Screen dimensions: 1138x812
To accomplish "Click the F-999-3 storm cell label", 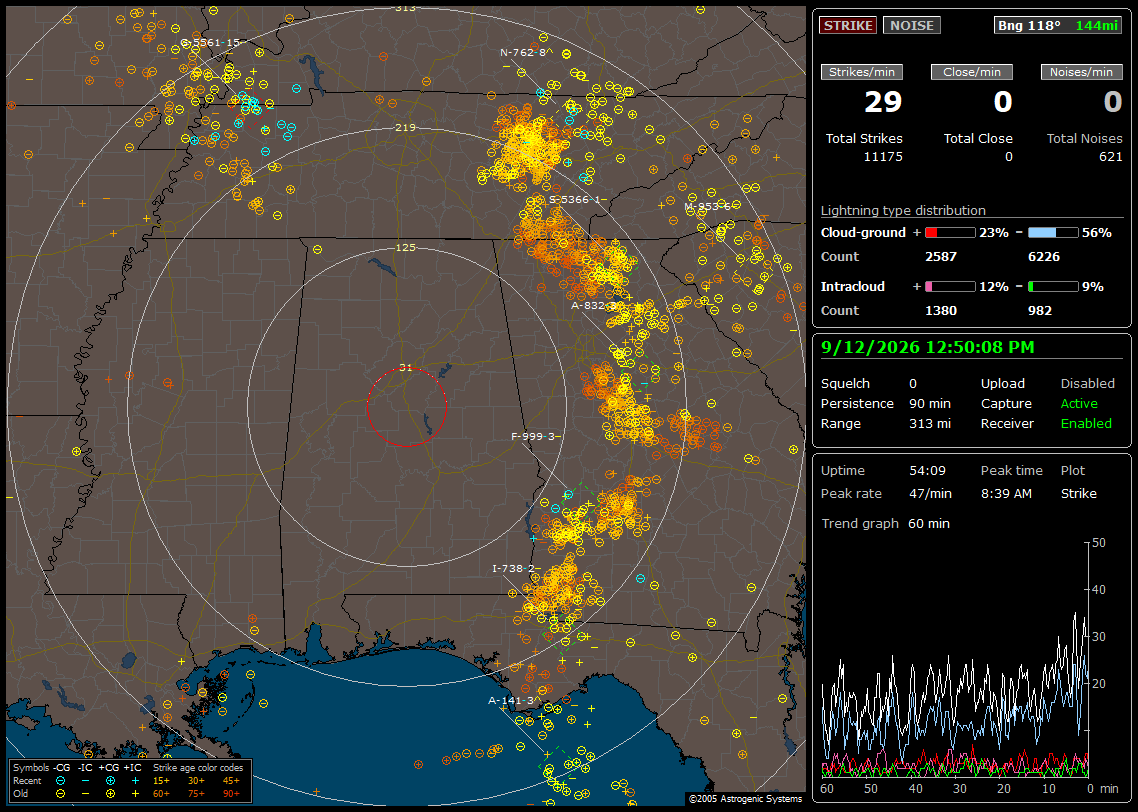I will click(533, 437).
